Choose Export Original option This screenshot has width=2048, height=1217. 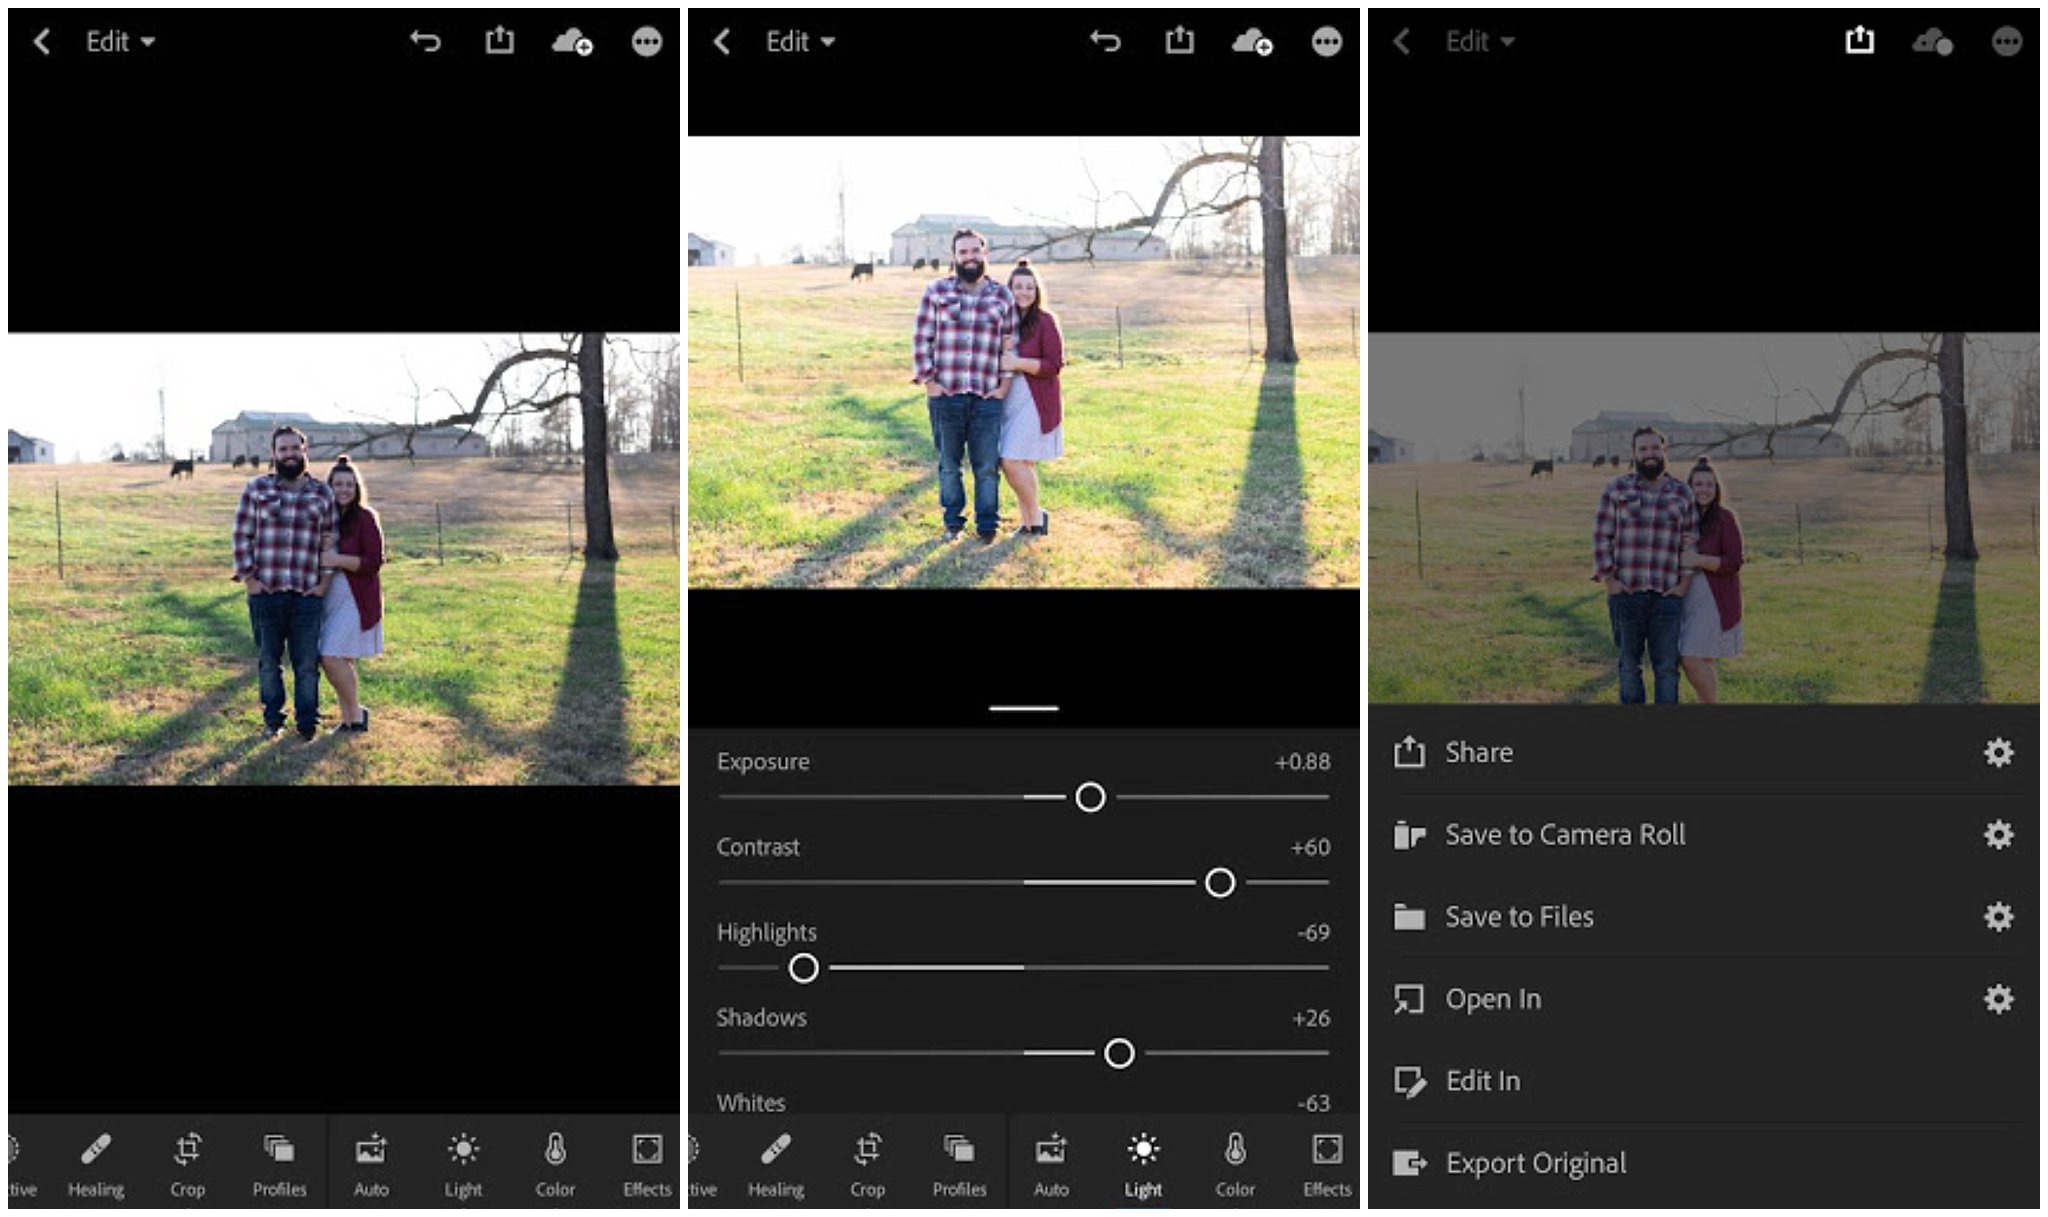coord(1704,1163)
